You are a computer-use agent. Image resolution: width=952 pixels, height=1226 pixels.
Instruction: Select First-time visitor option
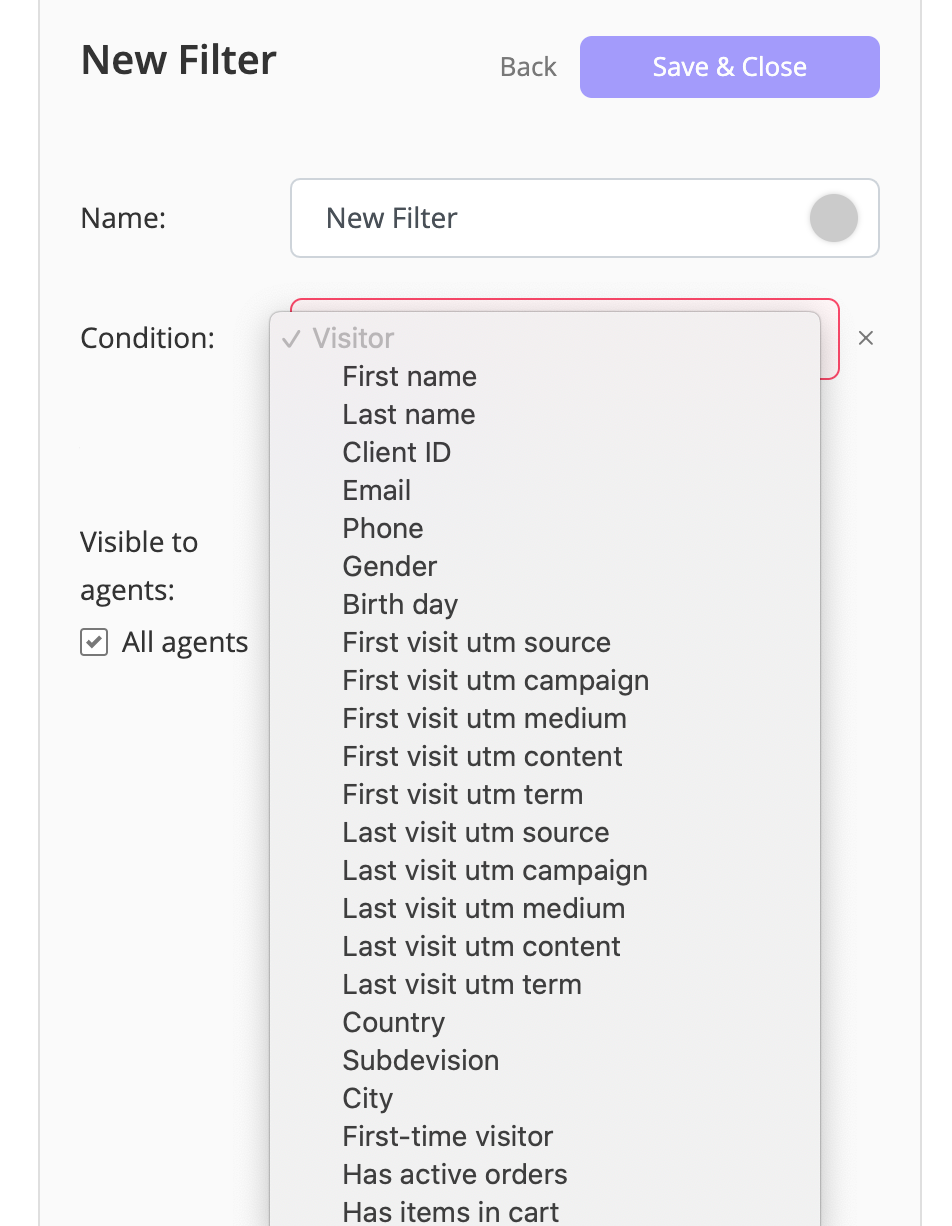click(x=447, y=1136)
